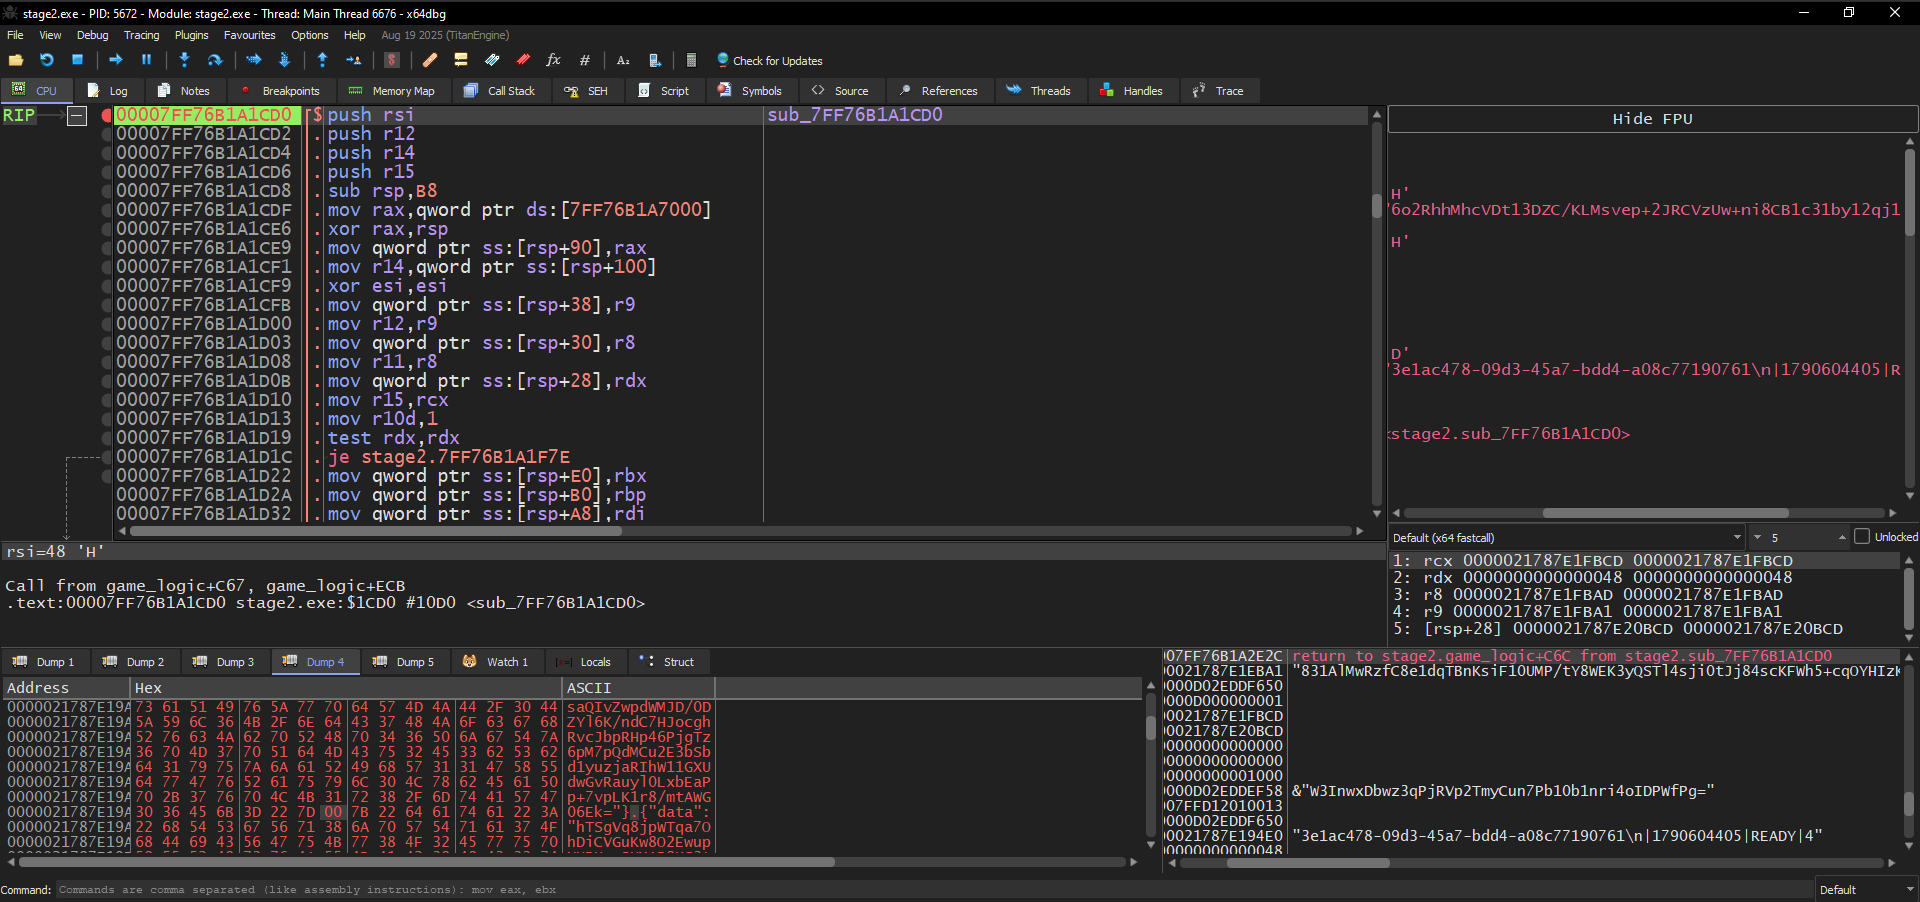Open the Scylla plugin icon
Viewport: 1920px width, 902px height.
[x=392, y=60]
